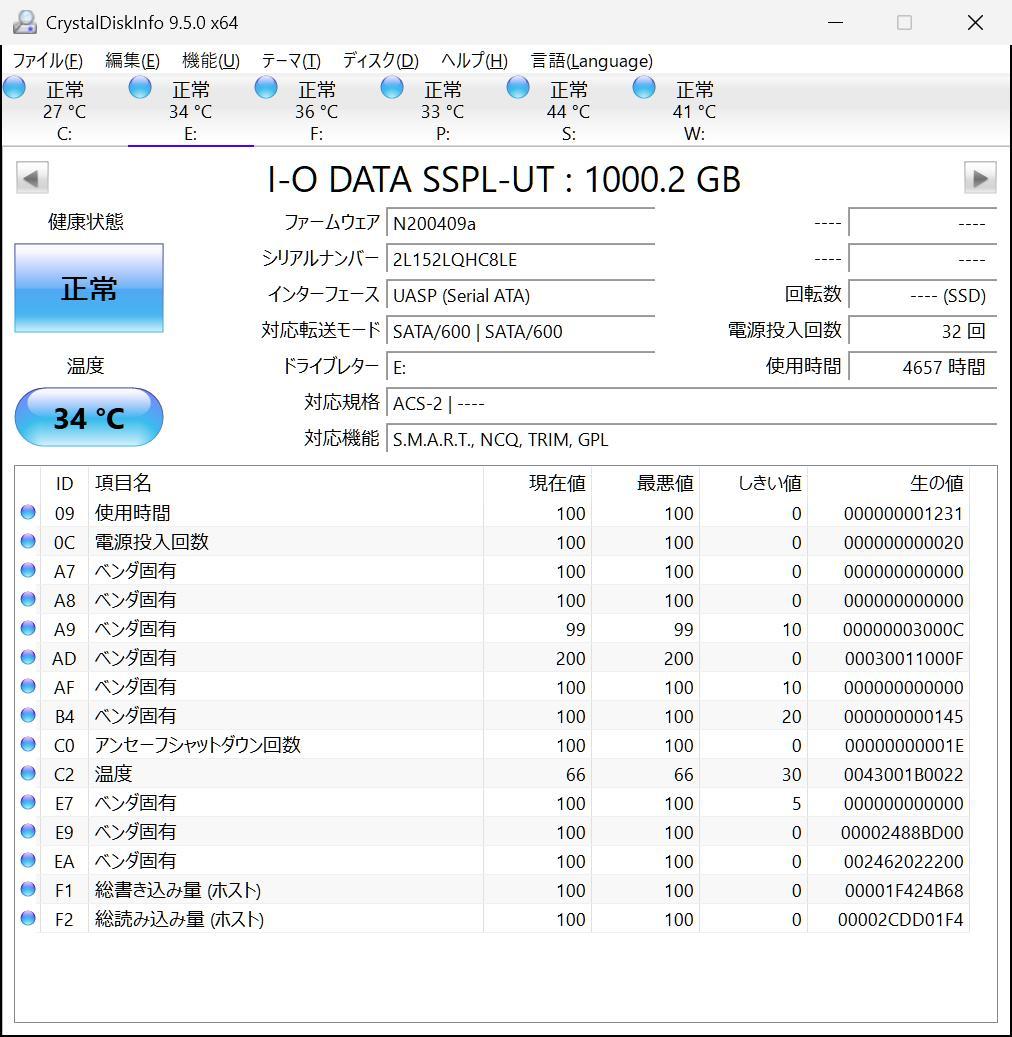Viewport: 1012px width, 1037px height.
Task: Click the status dot for attribute EA
Action: (x=28, y=860)
